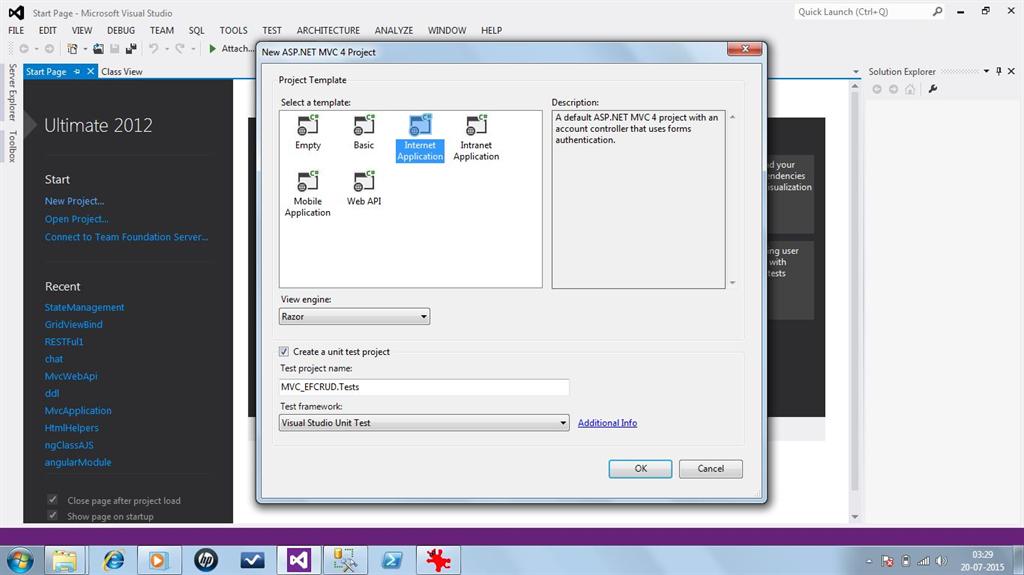Image resolution: width=1024 pixels, height=575 pixels.
Task: Open the Server Explorer side tab
Action: click(12, 92)
